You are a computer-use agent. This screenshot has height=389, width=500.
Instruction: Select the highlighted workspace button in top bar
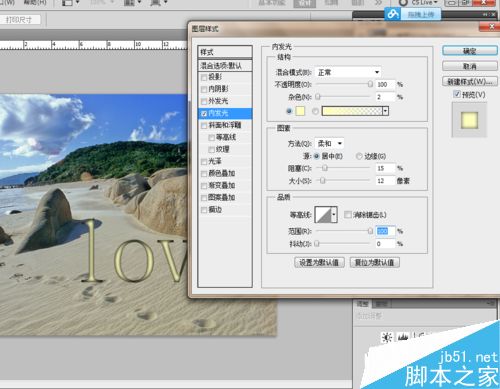305,3
